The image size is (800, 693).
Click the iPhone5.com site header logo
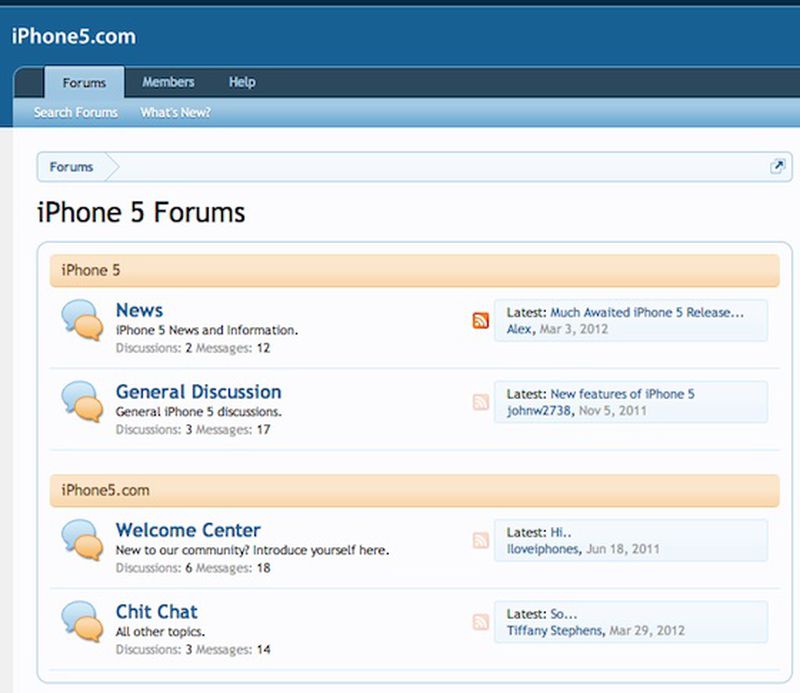click(74, 35)
